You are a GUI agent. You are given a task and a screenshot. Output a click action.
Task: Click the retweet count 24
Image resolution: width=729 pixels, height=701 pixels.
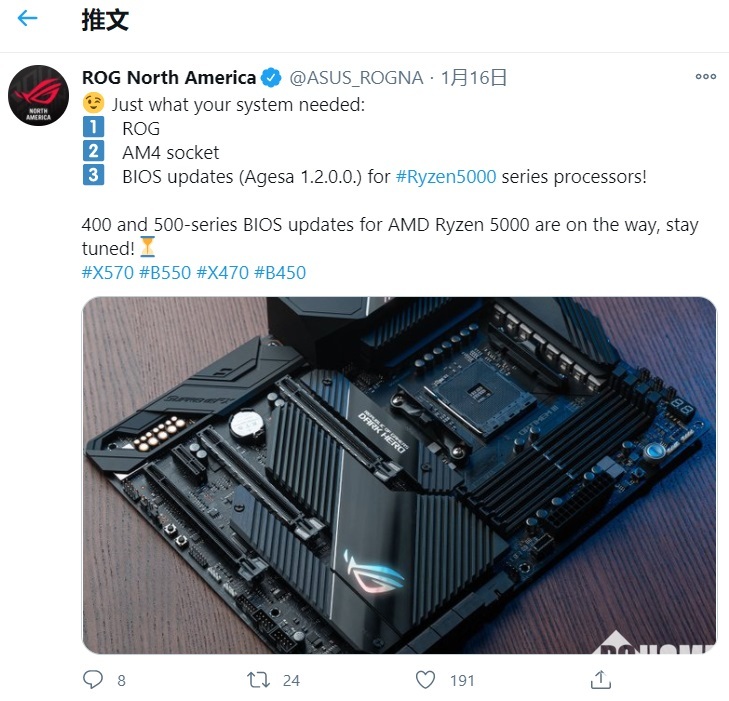pos(292,681)
